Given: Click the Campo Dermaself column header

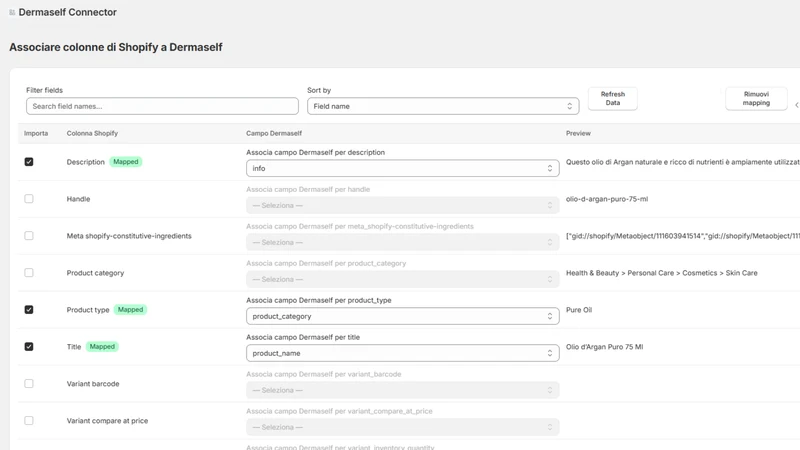Looking at the screenshot, I should pos(274,133).
